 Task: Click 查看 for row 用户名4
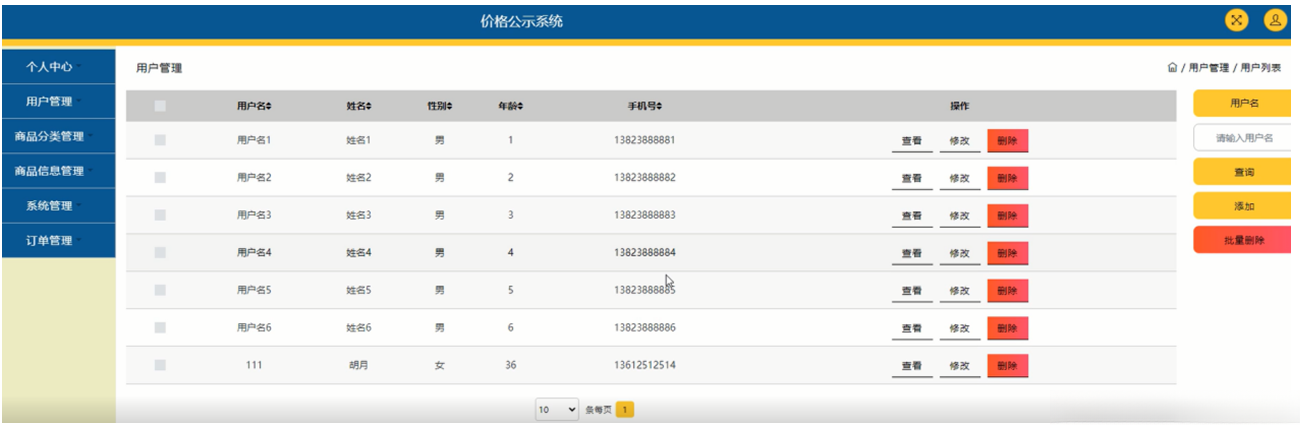911,254
